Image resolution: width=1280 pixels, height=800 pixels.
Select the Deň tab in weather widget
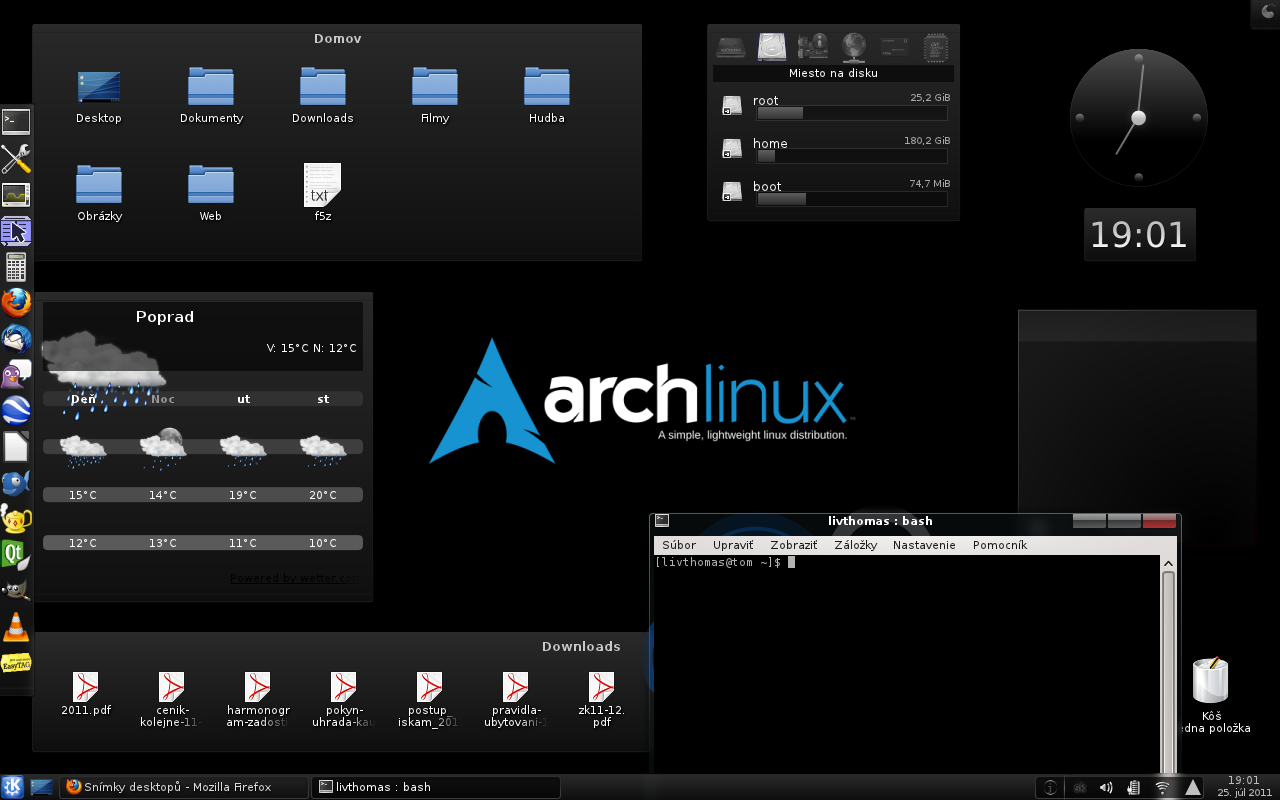pos(83,399)
